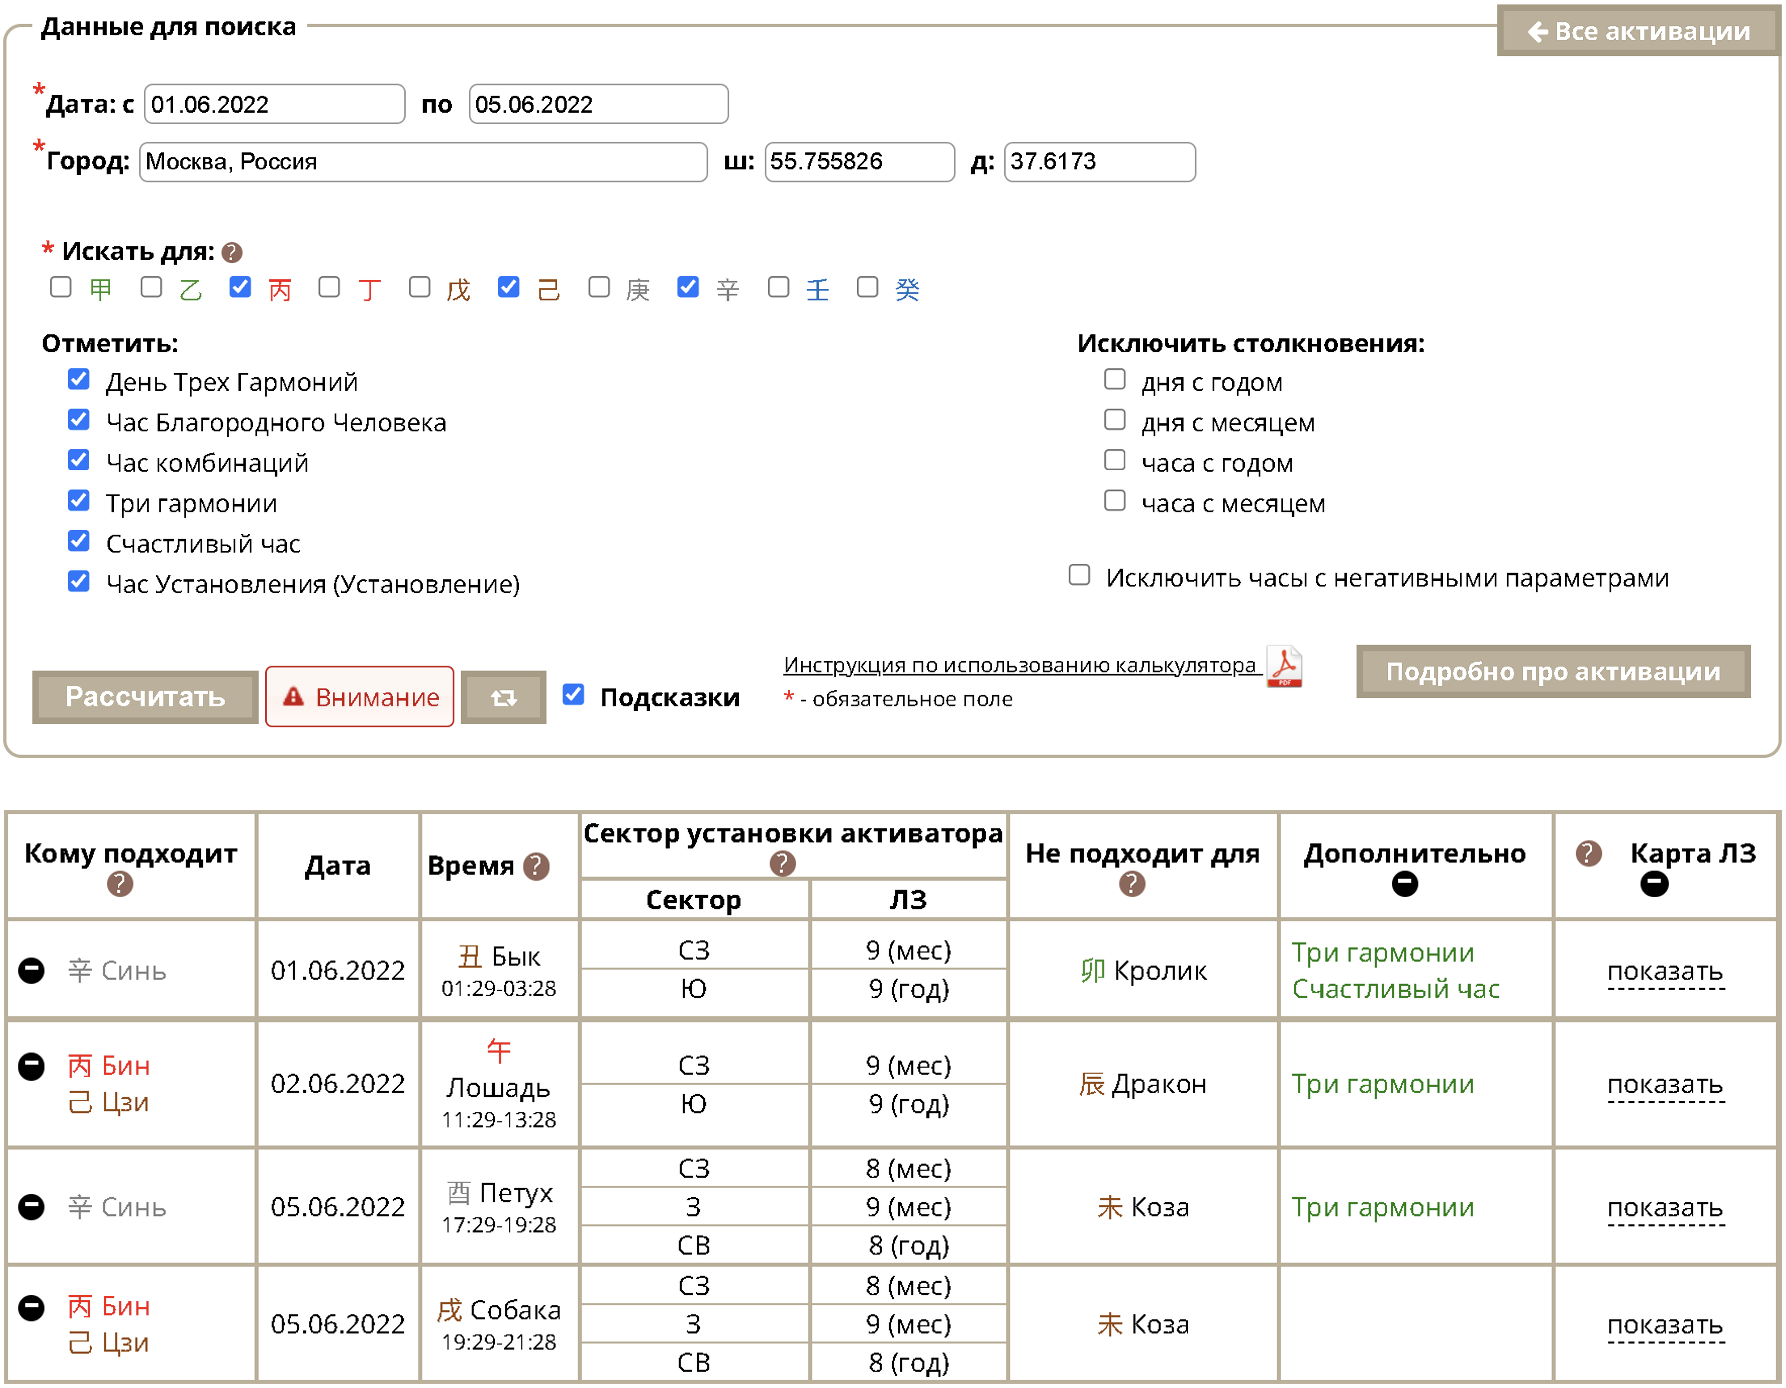
Task: Click the start date field 01.06.2022
Action: 275,104
